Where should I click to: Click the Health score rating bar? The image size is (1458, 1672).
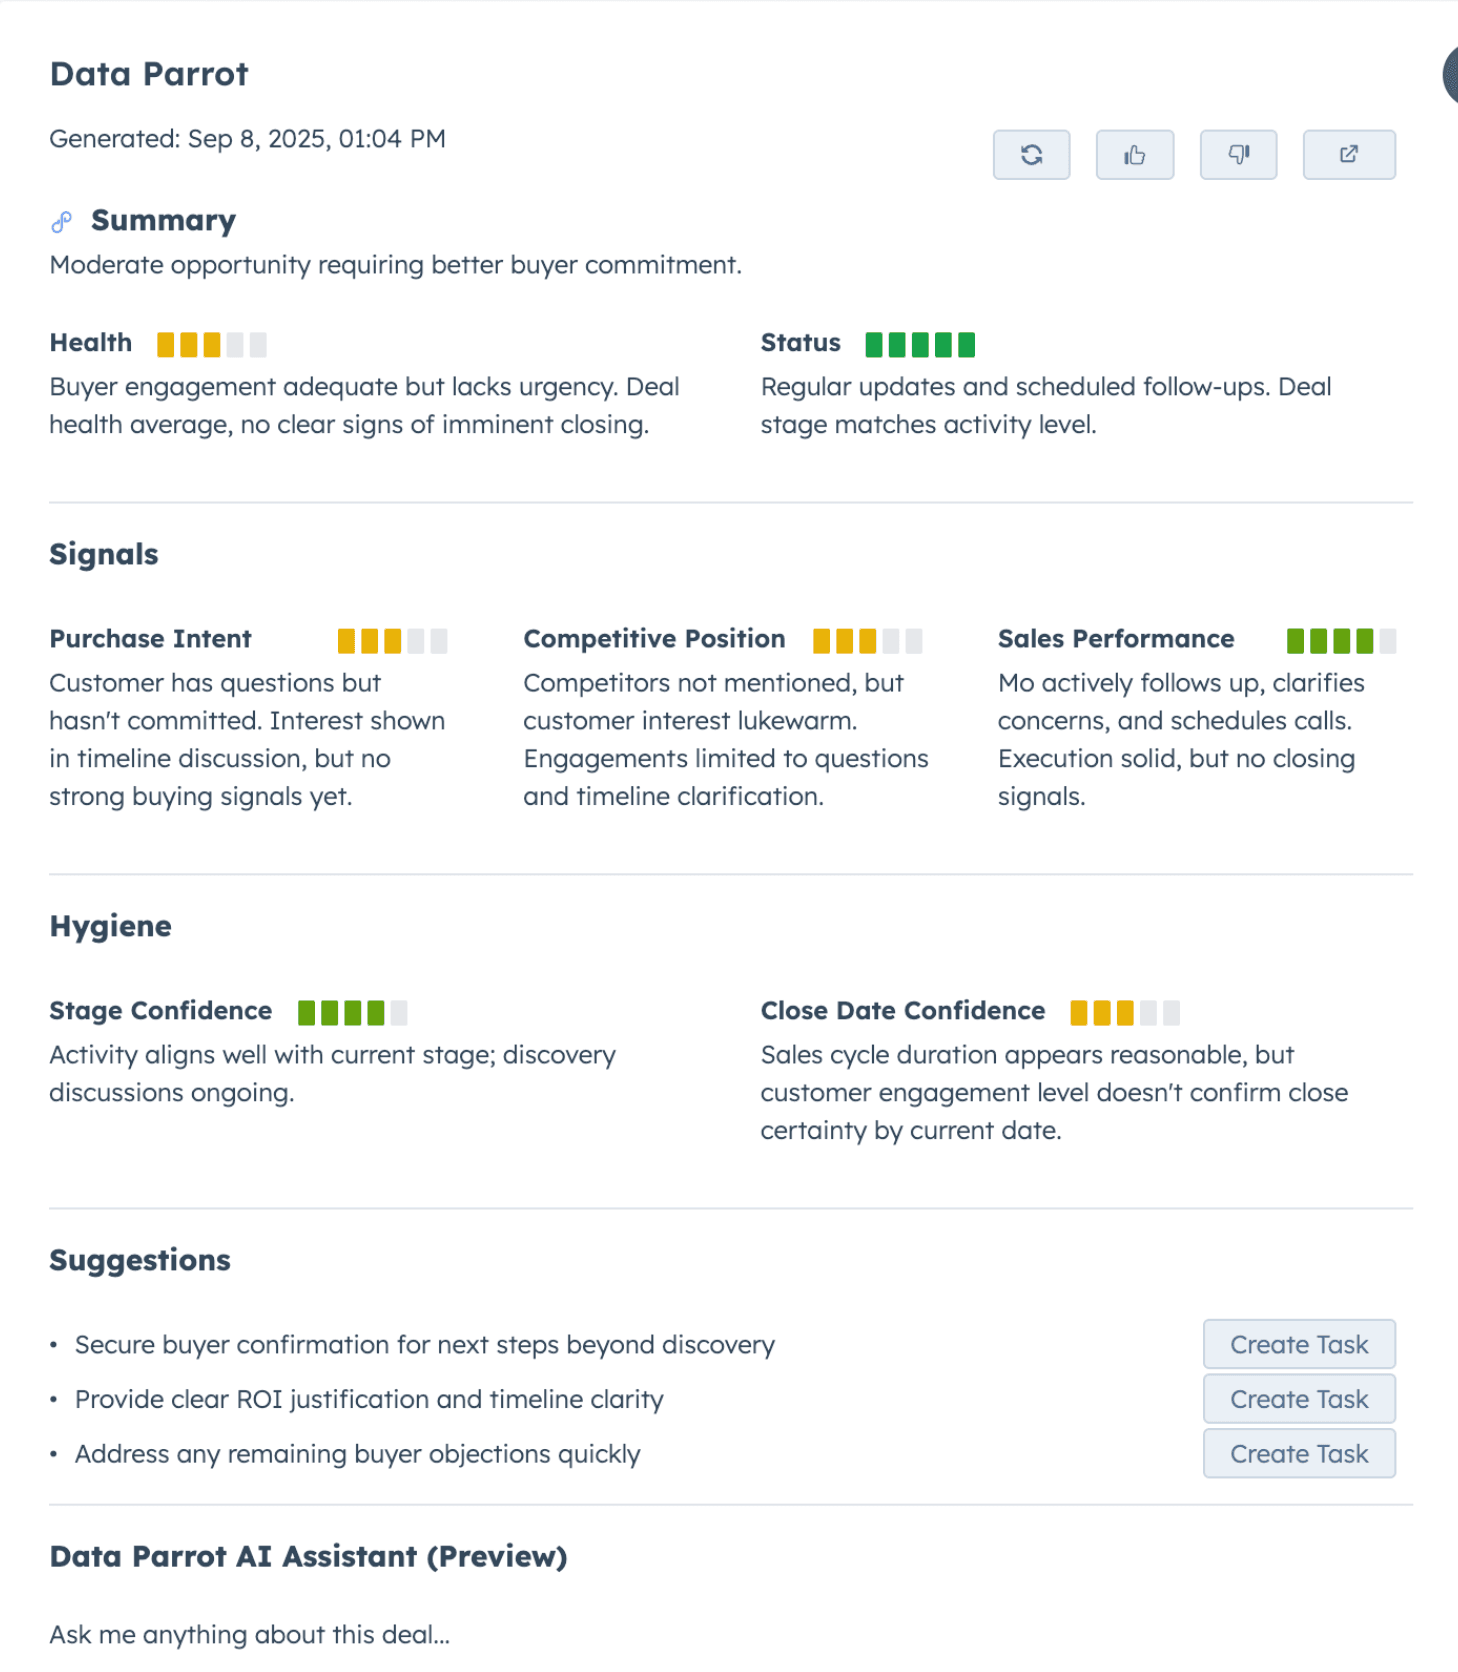(x=211, y=344)
